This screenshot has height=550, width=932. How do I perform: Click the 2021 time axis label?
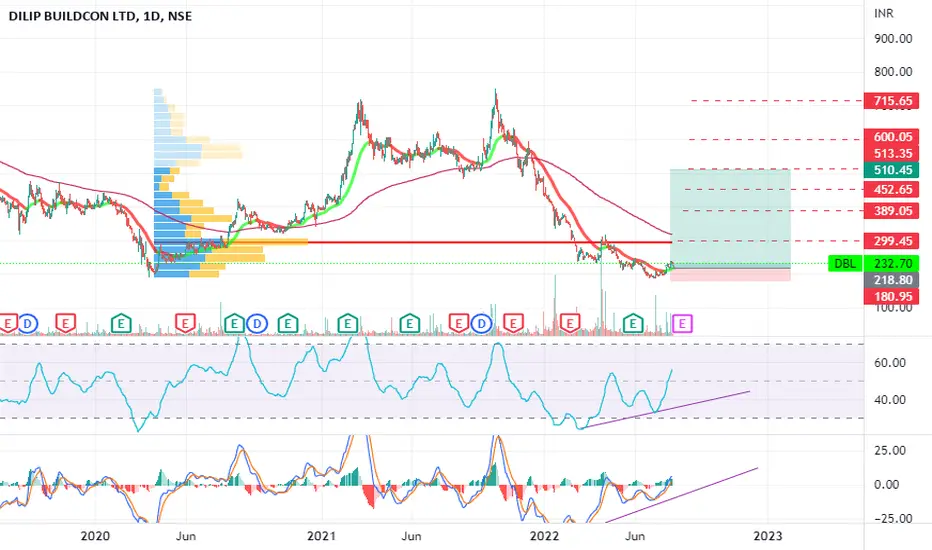pyautogui.click(x=322, y=536)
